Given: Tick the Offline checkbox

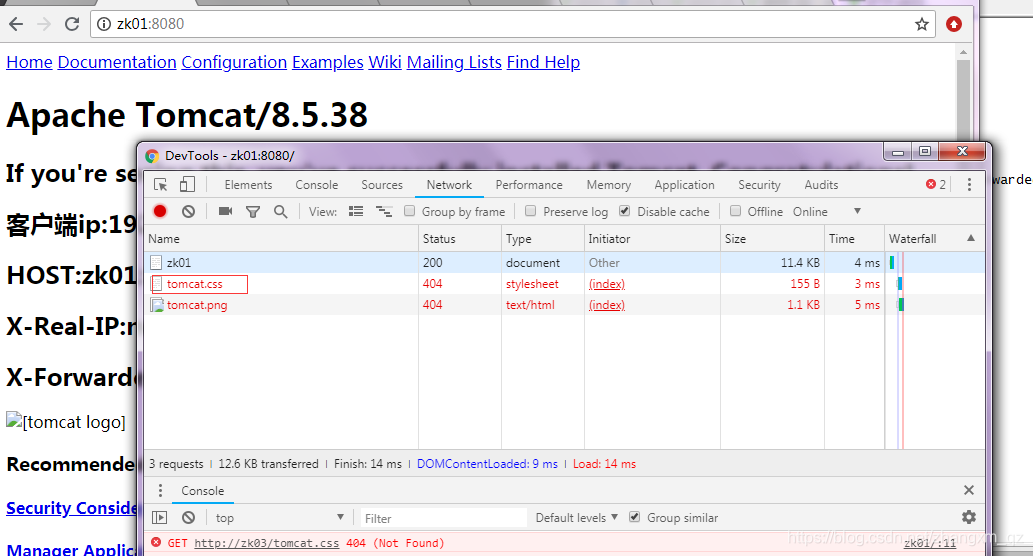Looking at the screenshot, I should (x=735, y=211).
